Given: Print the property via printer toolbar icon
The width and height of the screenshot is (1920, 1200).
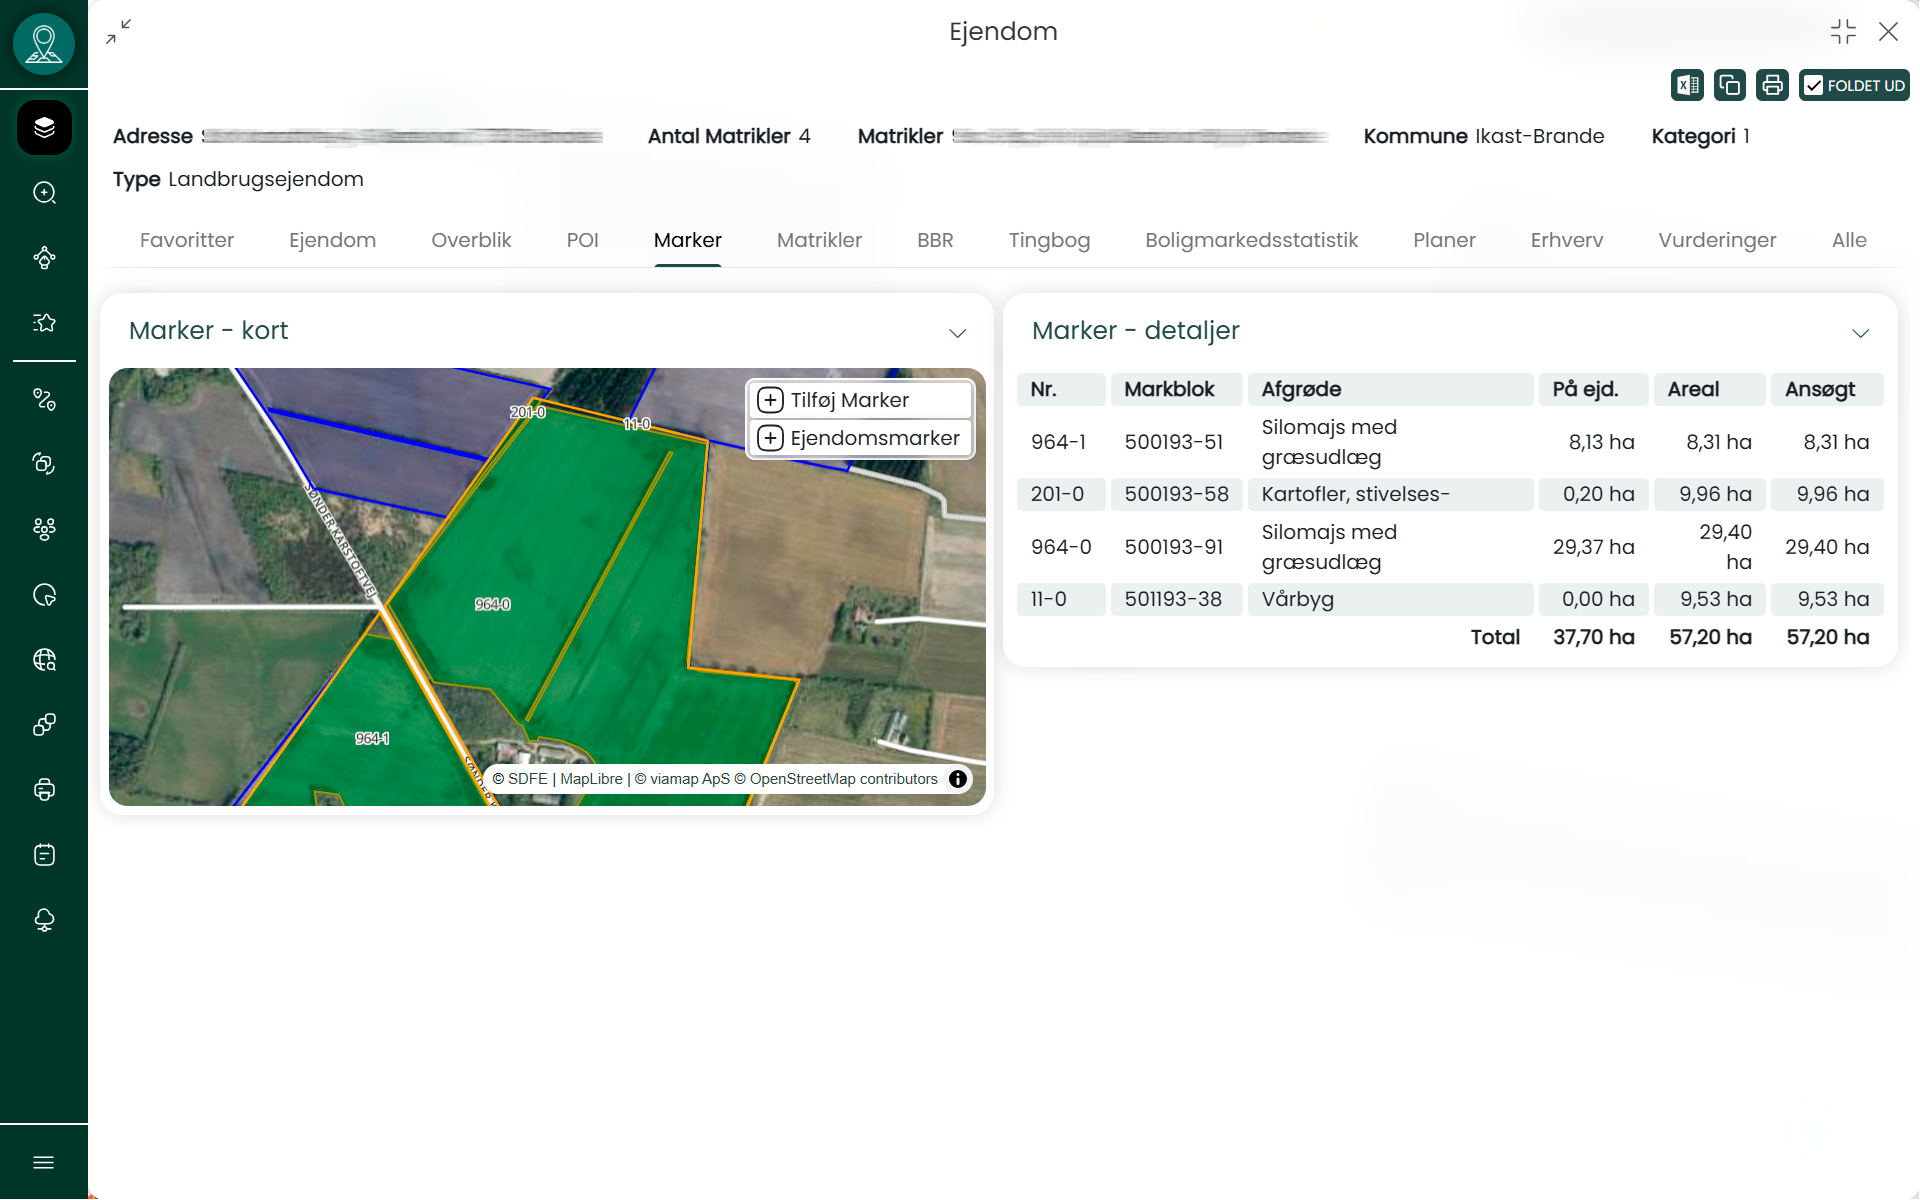Looking at the screenshot, I should pyautogui.click(x=1772, y=85).
